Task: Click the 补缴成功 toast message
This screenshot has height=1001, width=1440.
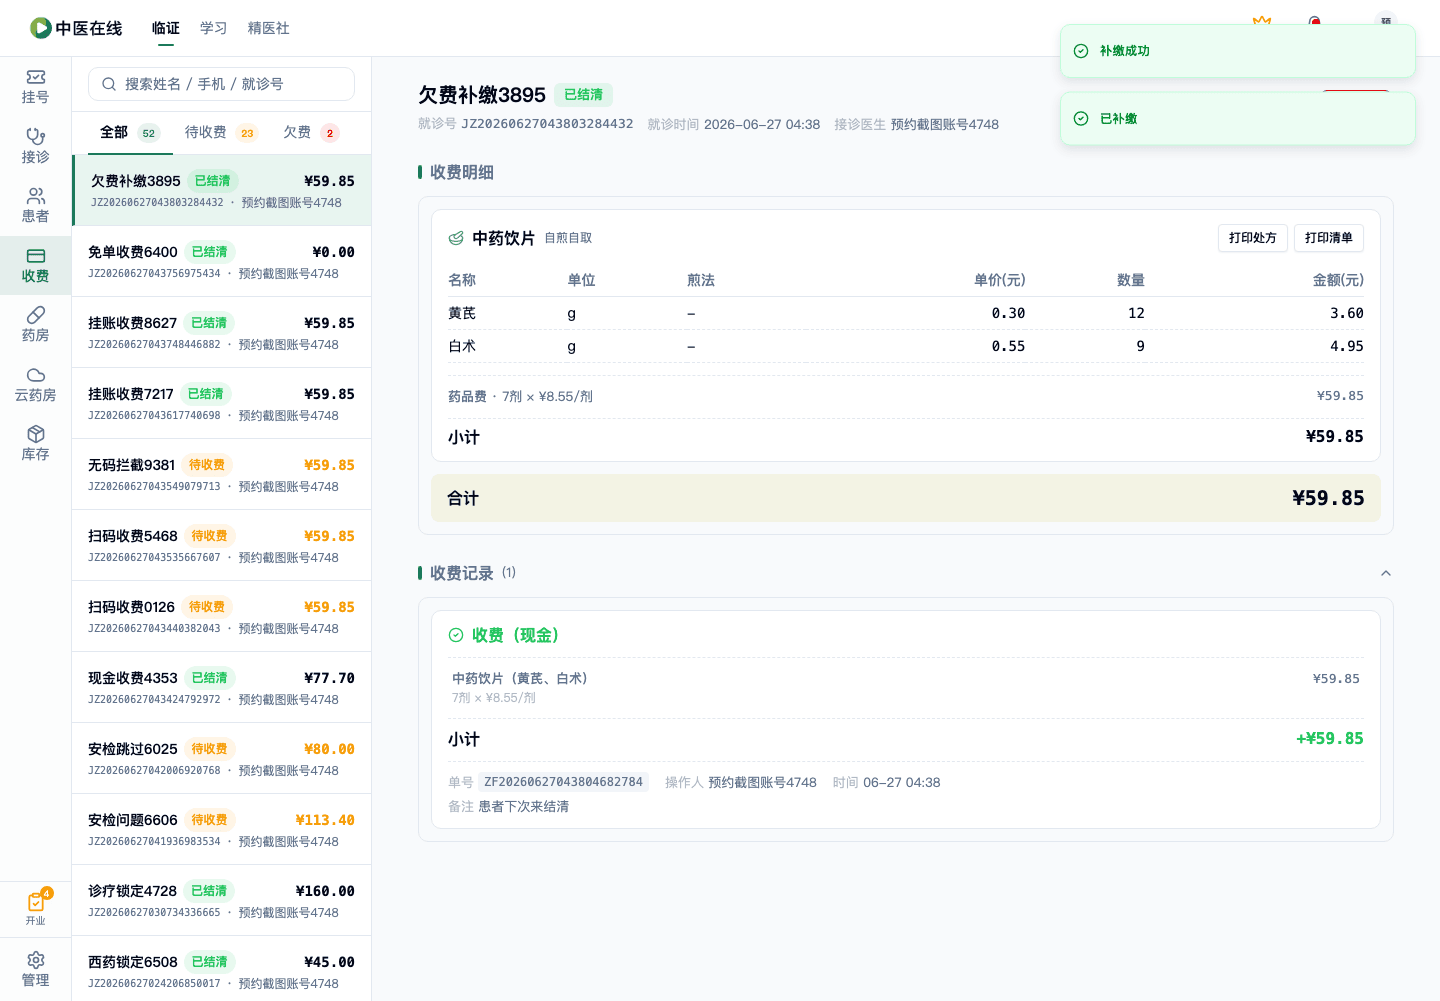Action: point(1125,51)
